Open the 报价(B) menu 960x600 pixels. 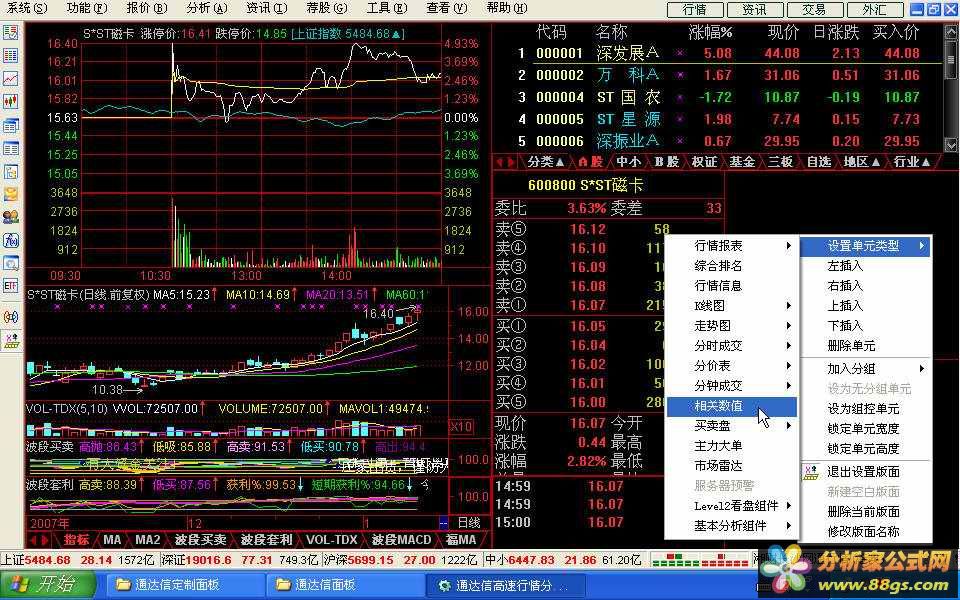click(147, 9)
